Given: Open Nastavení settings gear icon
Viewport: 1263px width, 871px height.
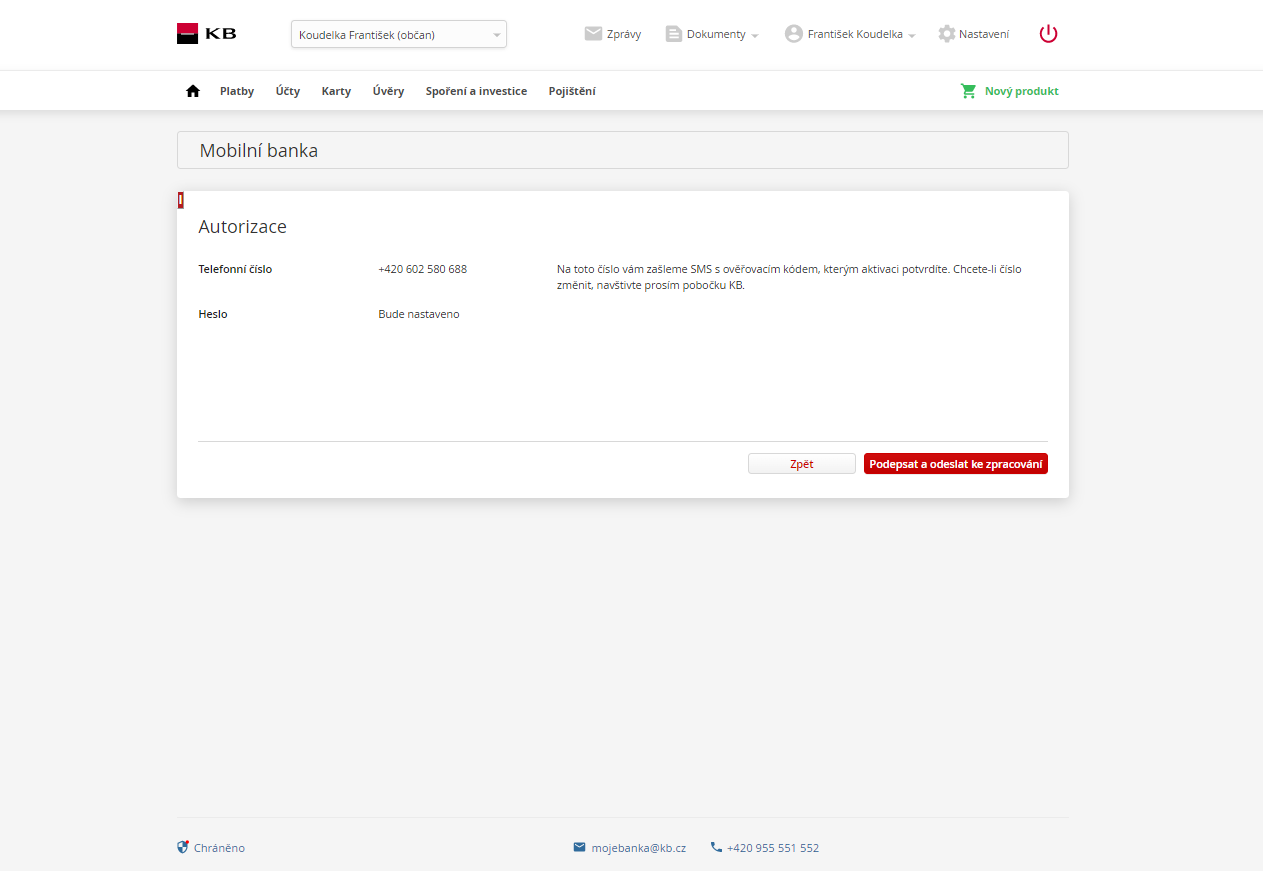Looking at the screenshot, I should pos(946,34).
